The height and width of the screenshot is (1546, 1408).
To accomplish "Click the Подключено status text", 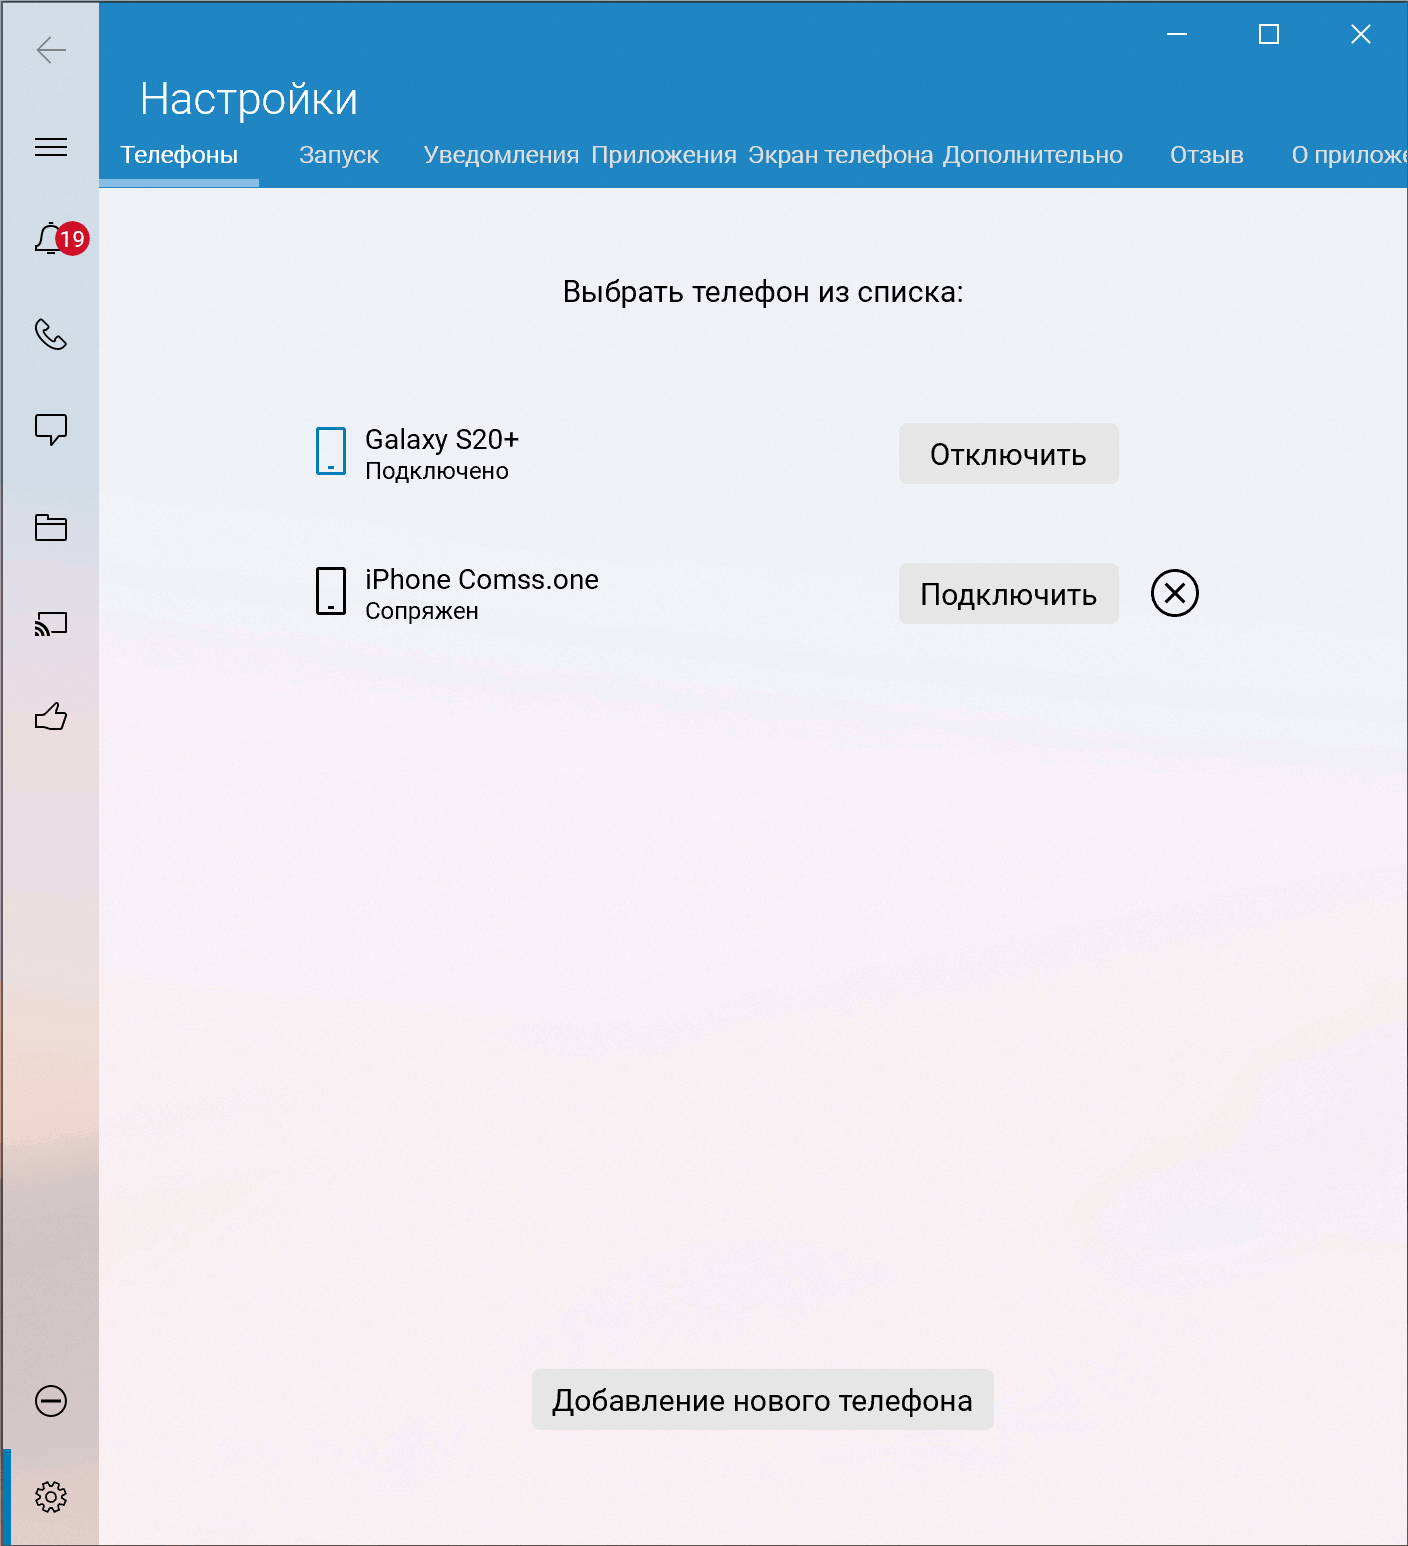I will [437, 471].
